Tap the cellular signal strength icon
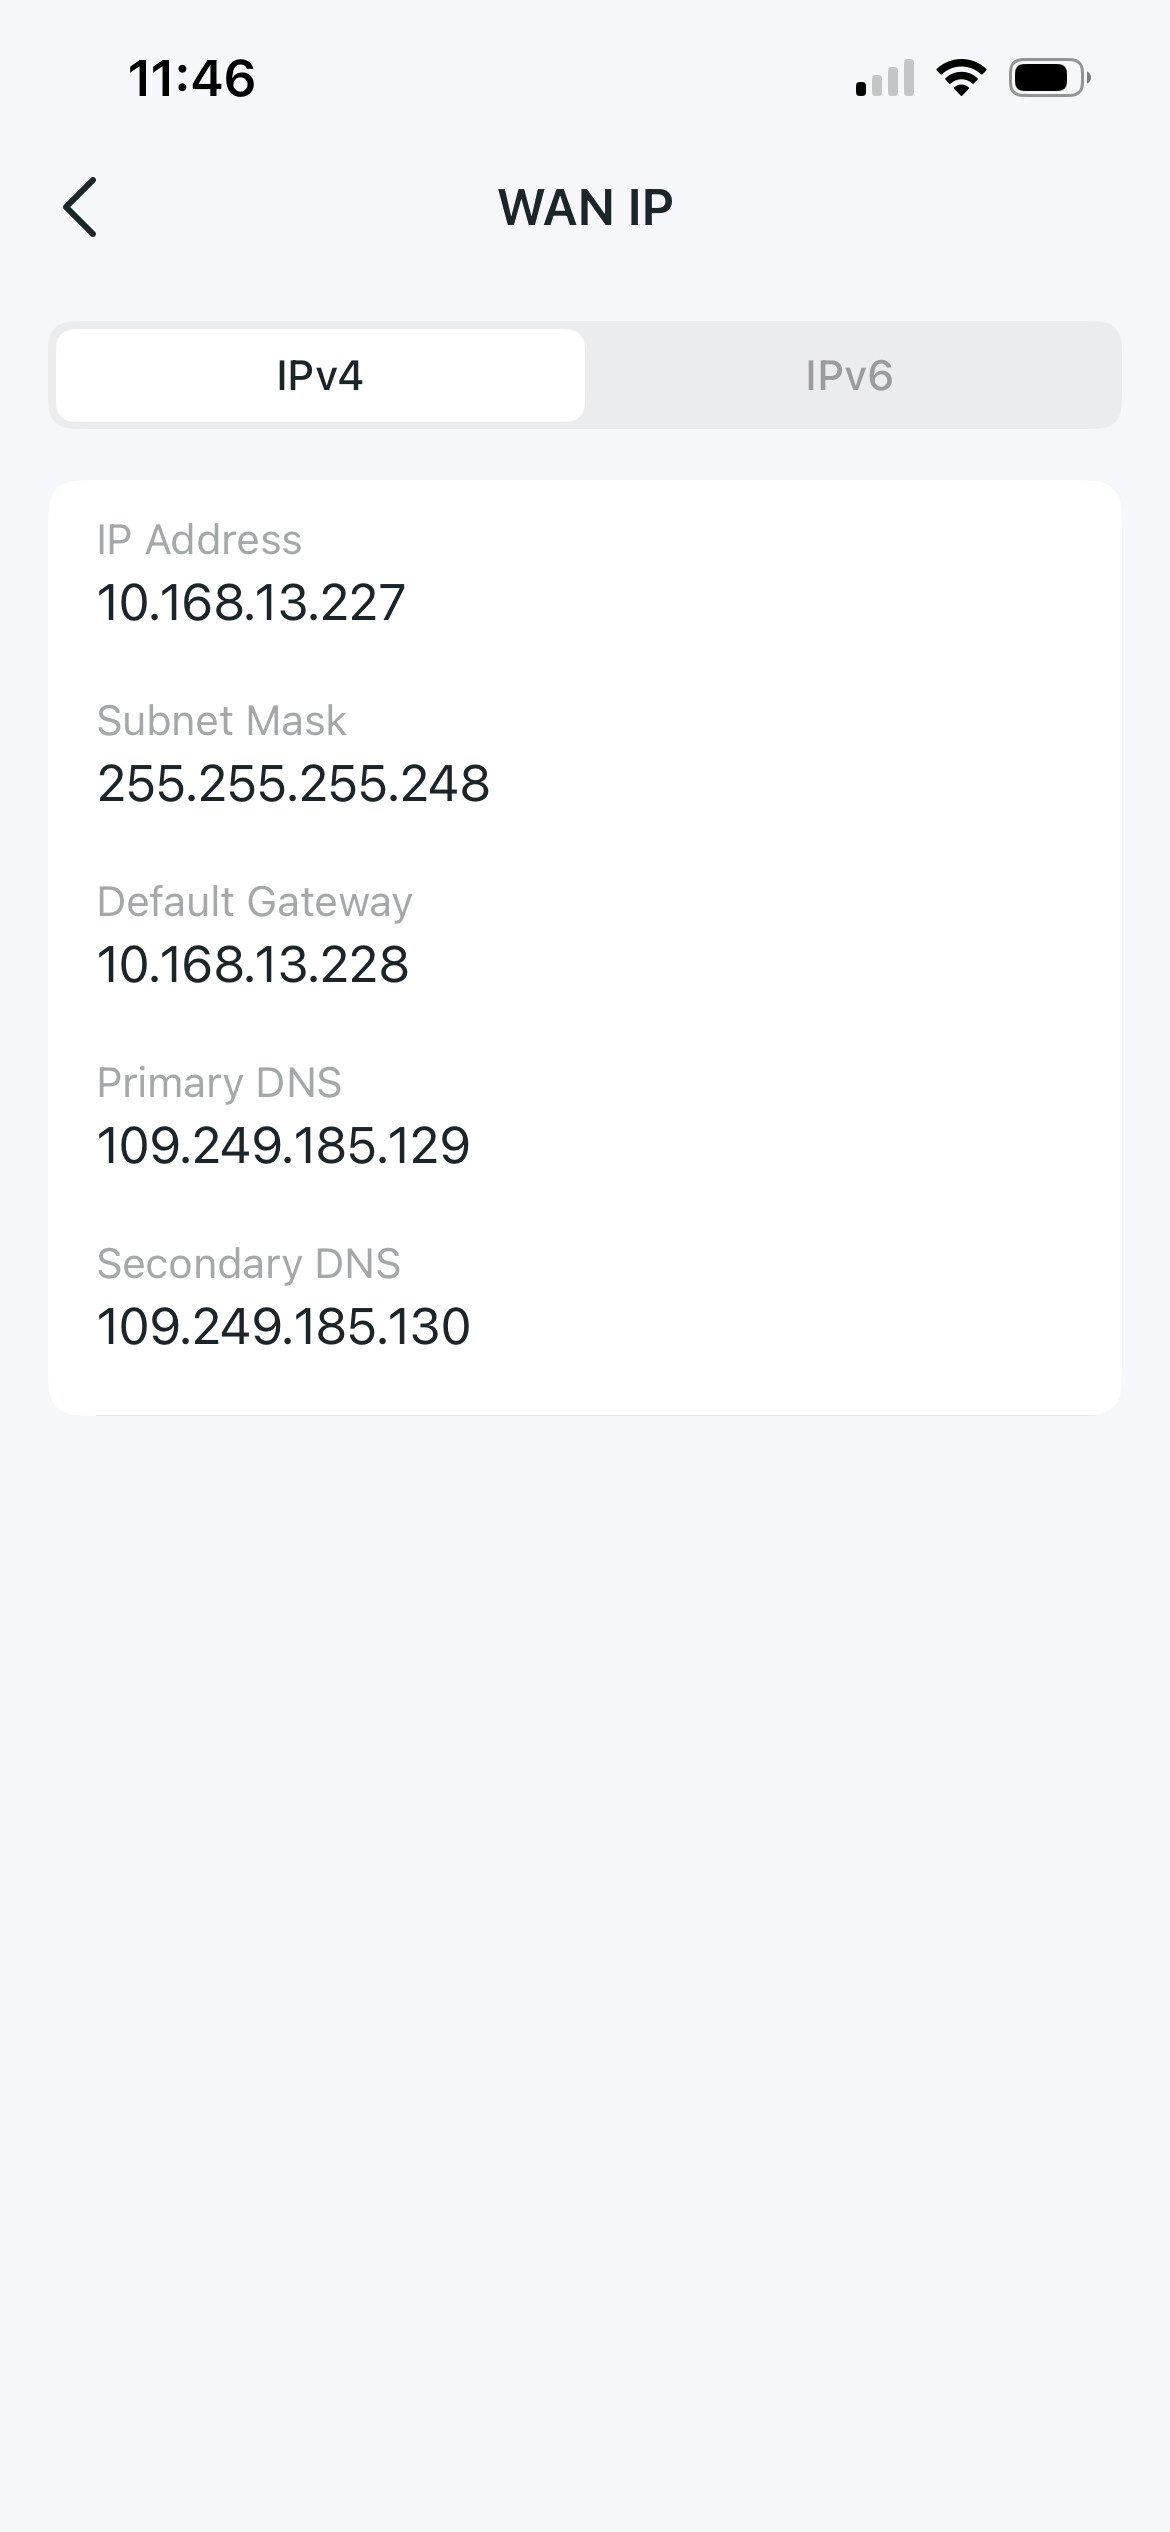The image size is (1170, 2532). tap(885, 78)
